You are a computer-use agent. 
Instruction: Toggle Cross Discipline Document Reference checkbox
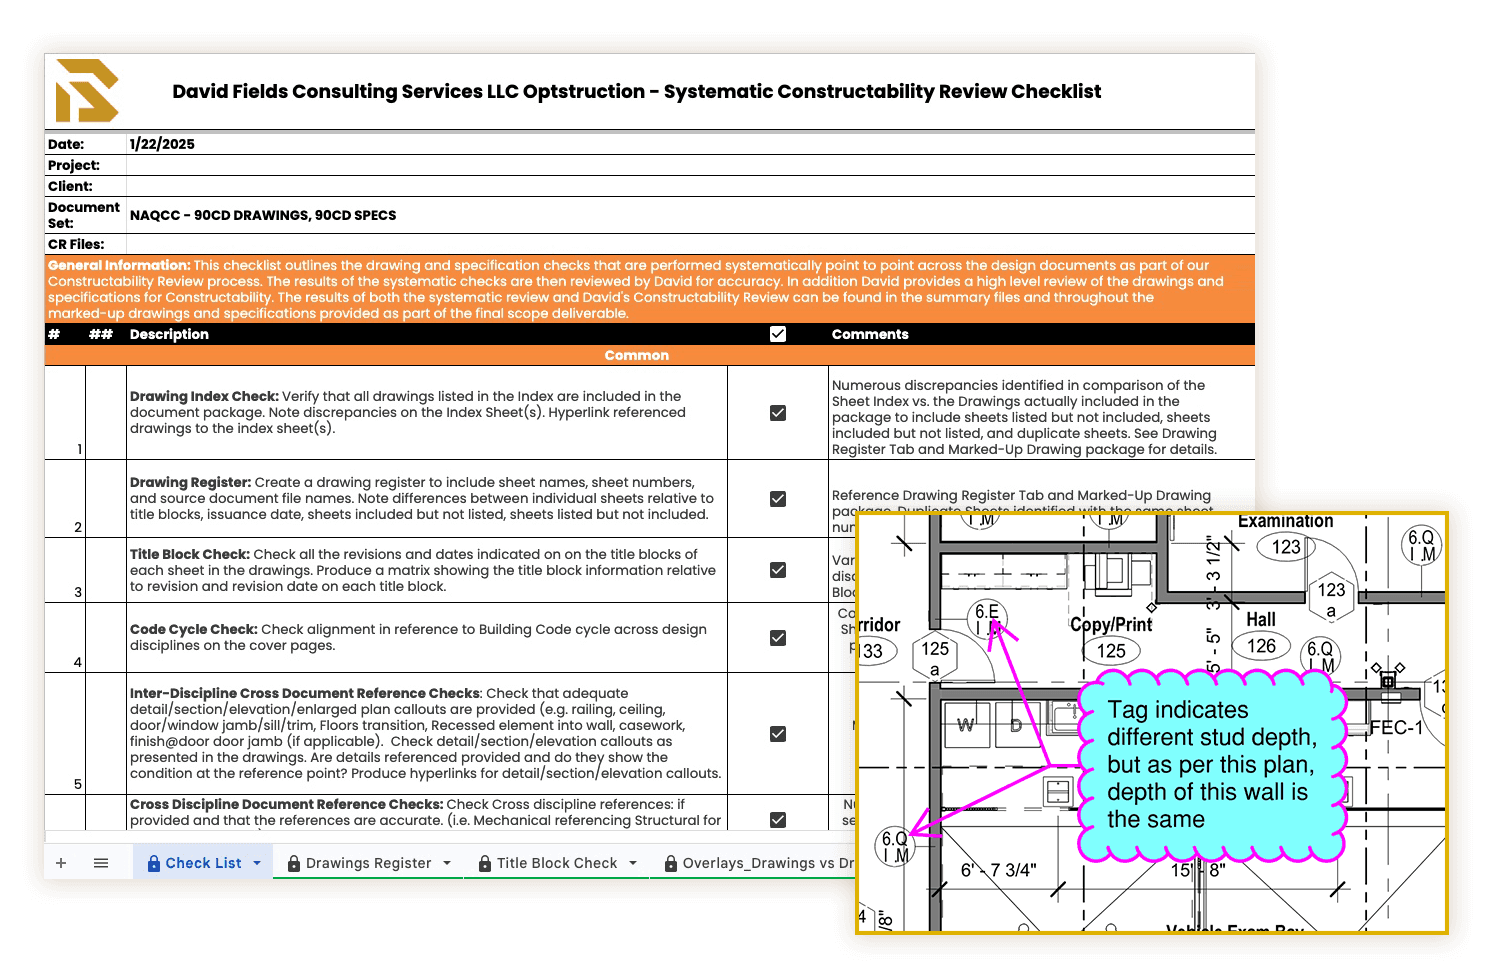point(778,820)
